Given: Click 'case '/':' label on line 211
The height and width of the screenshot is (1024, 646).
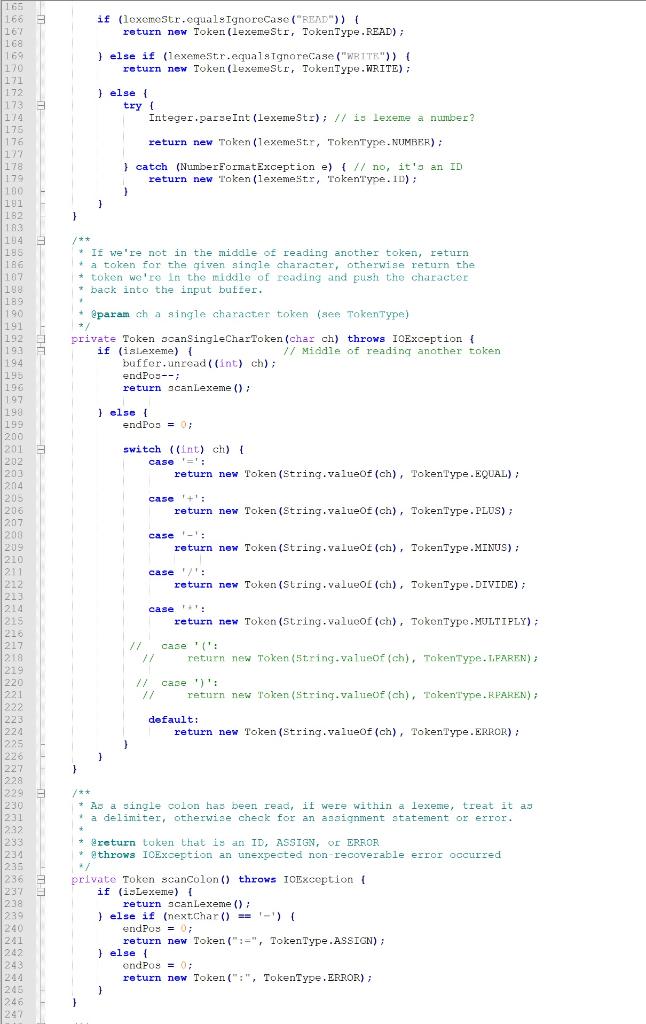Looking at the screenshot, I should tap(176, 573).
